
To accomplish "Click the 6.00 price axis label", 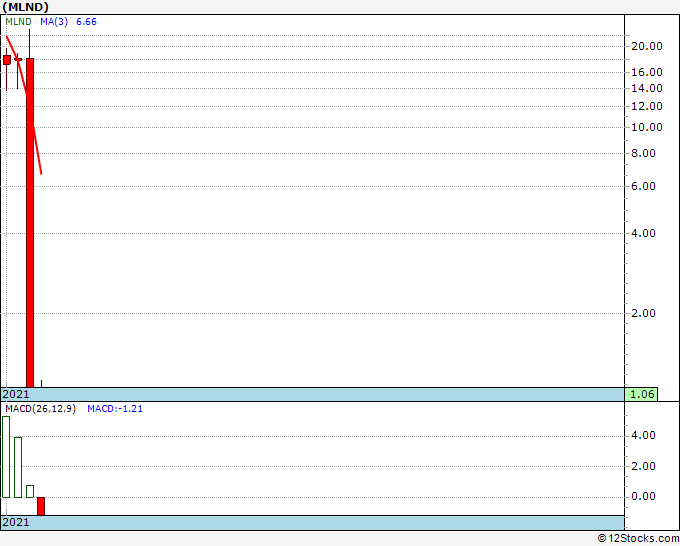I will click(x=643, y=186).
